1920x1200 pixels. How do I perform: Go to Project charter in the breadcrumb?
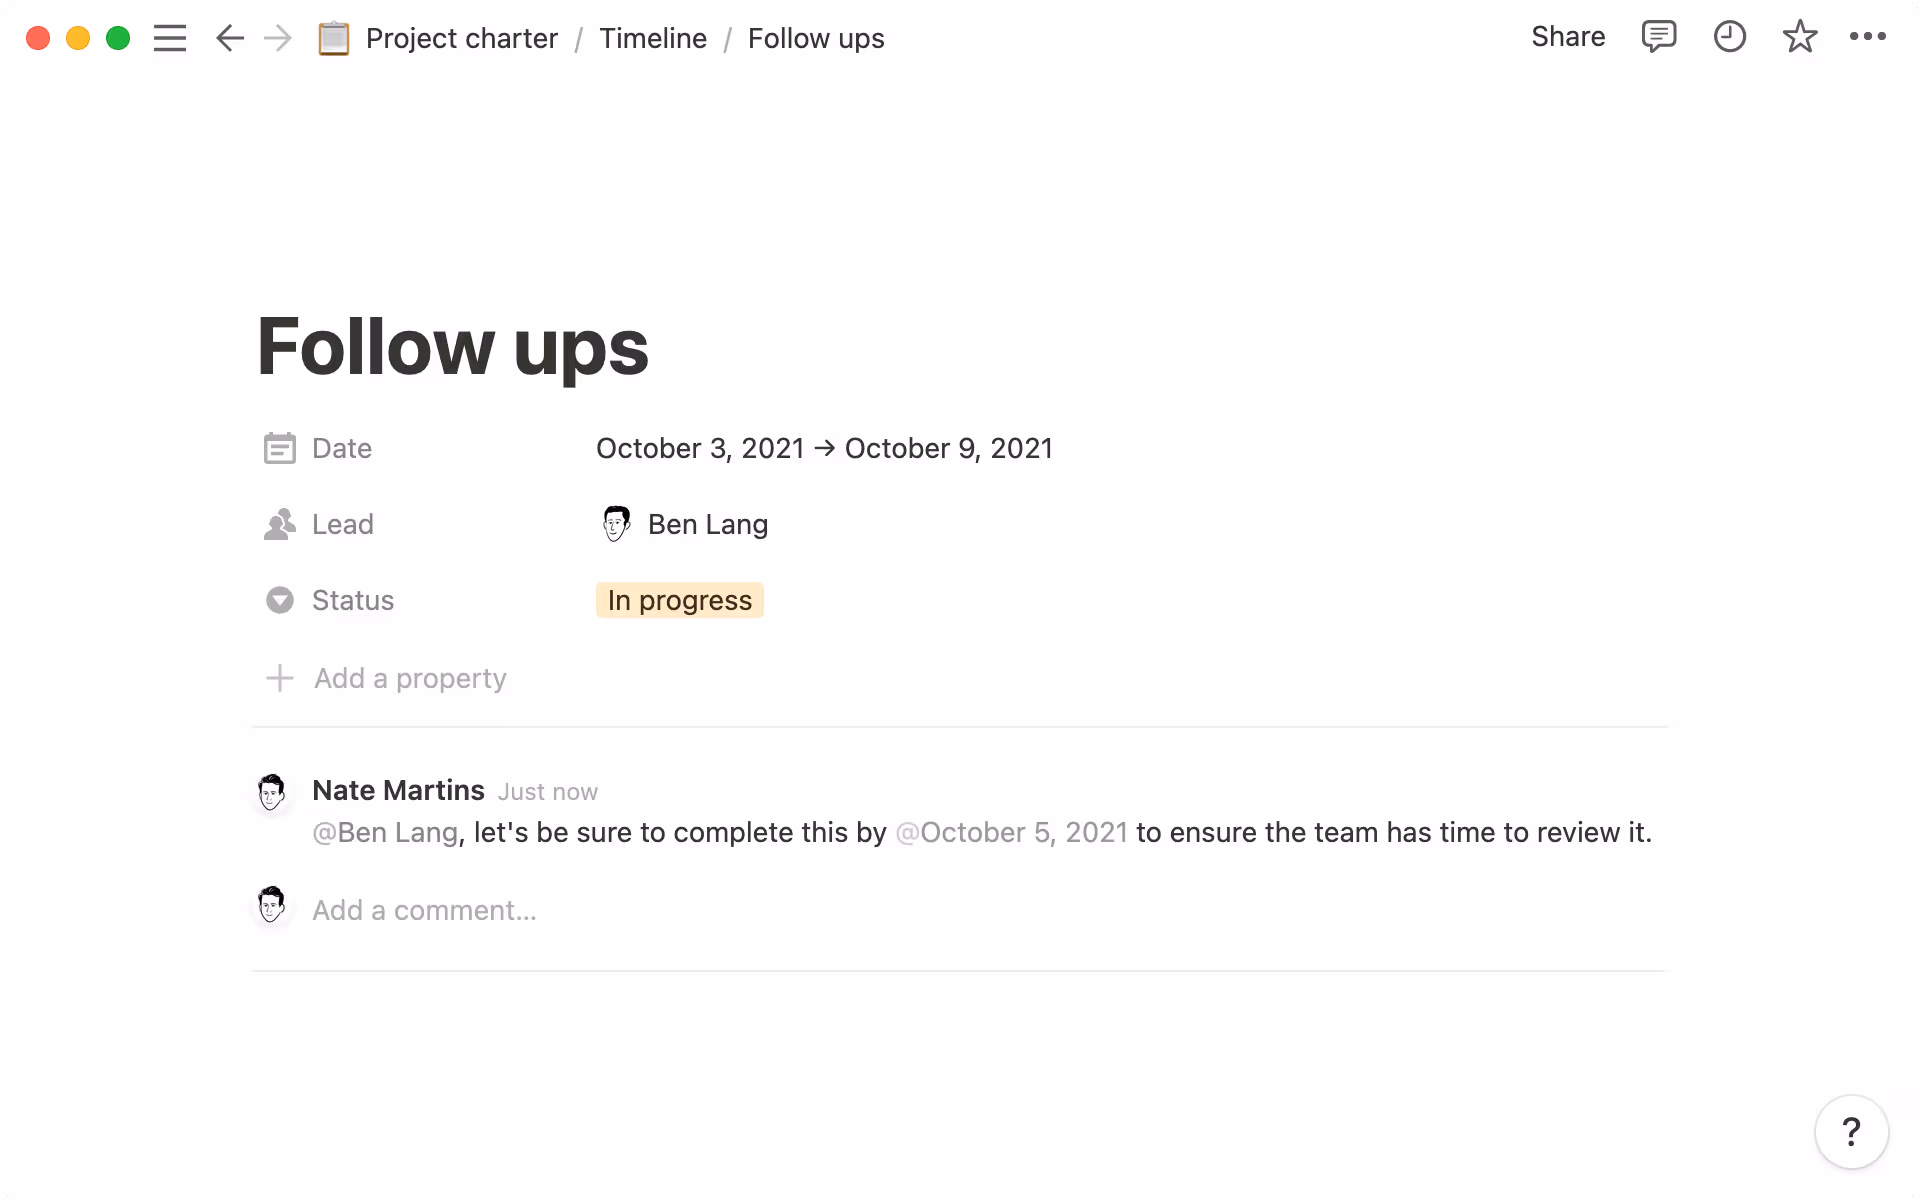pyautogui.click(x=461, y=38)
